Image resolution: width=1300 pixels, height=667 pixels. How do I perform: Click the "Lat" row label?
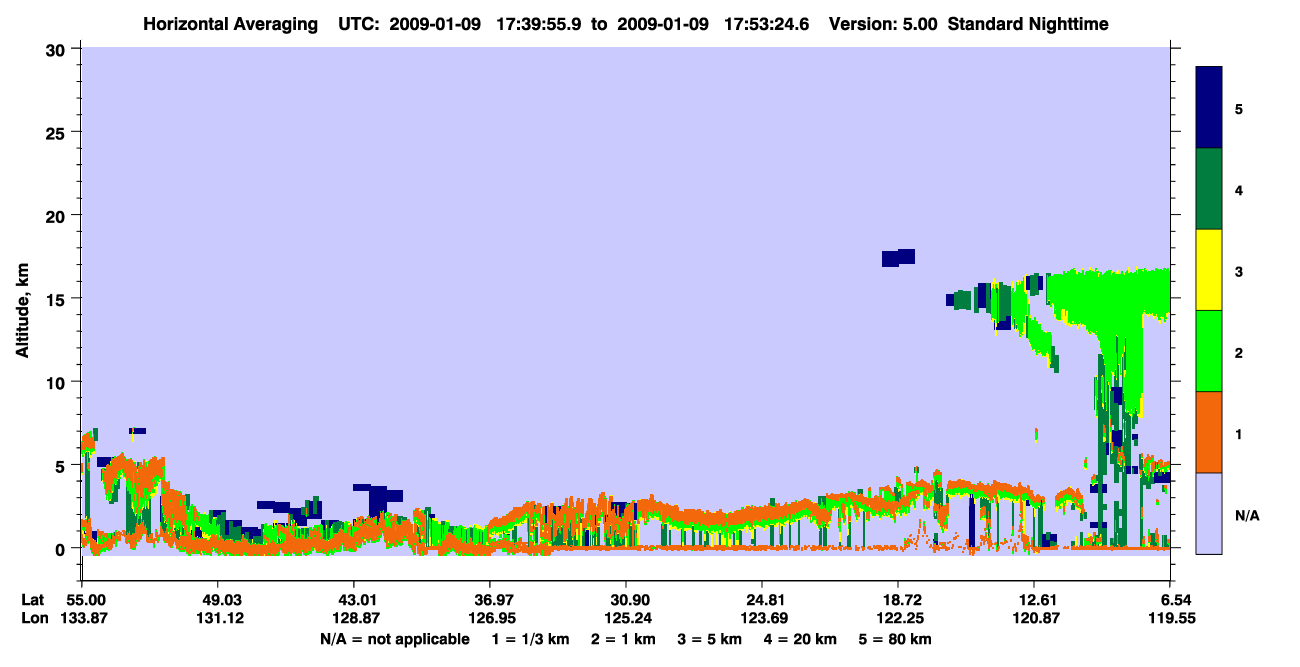pyautogui.click(x=33, y=599)
